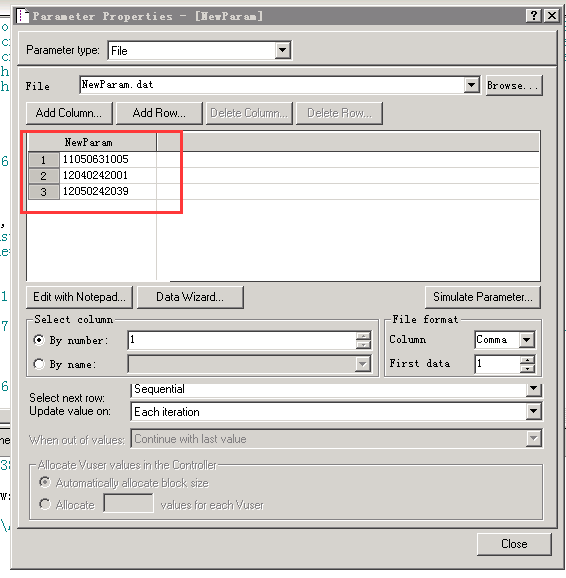Click the Add Row button
This screenshot has height=578, width=566.
159,113
